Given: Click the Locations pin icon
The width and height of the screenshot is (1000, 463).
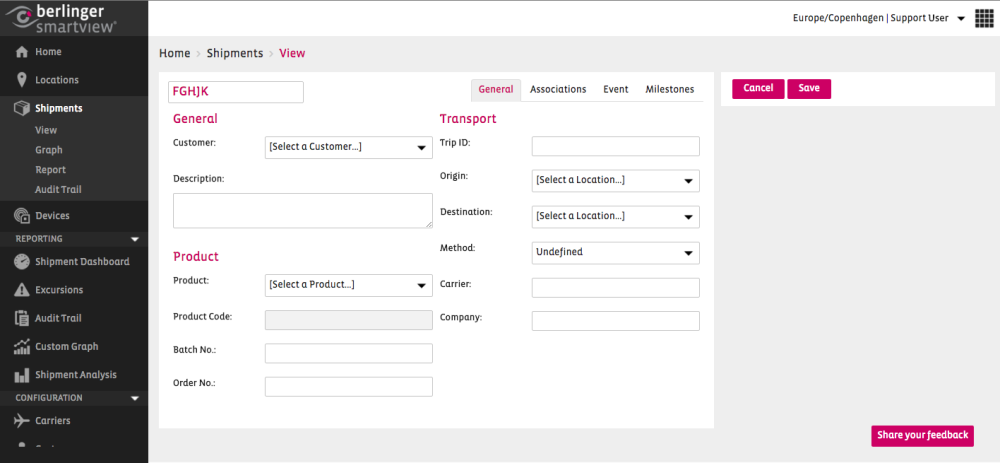Looking at the screenshot, I should pos(22,80).
